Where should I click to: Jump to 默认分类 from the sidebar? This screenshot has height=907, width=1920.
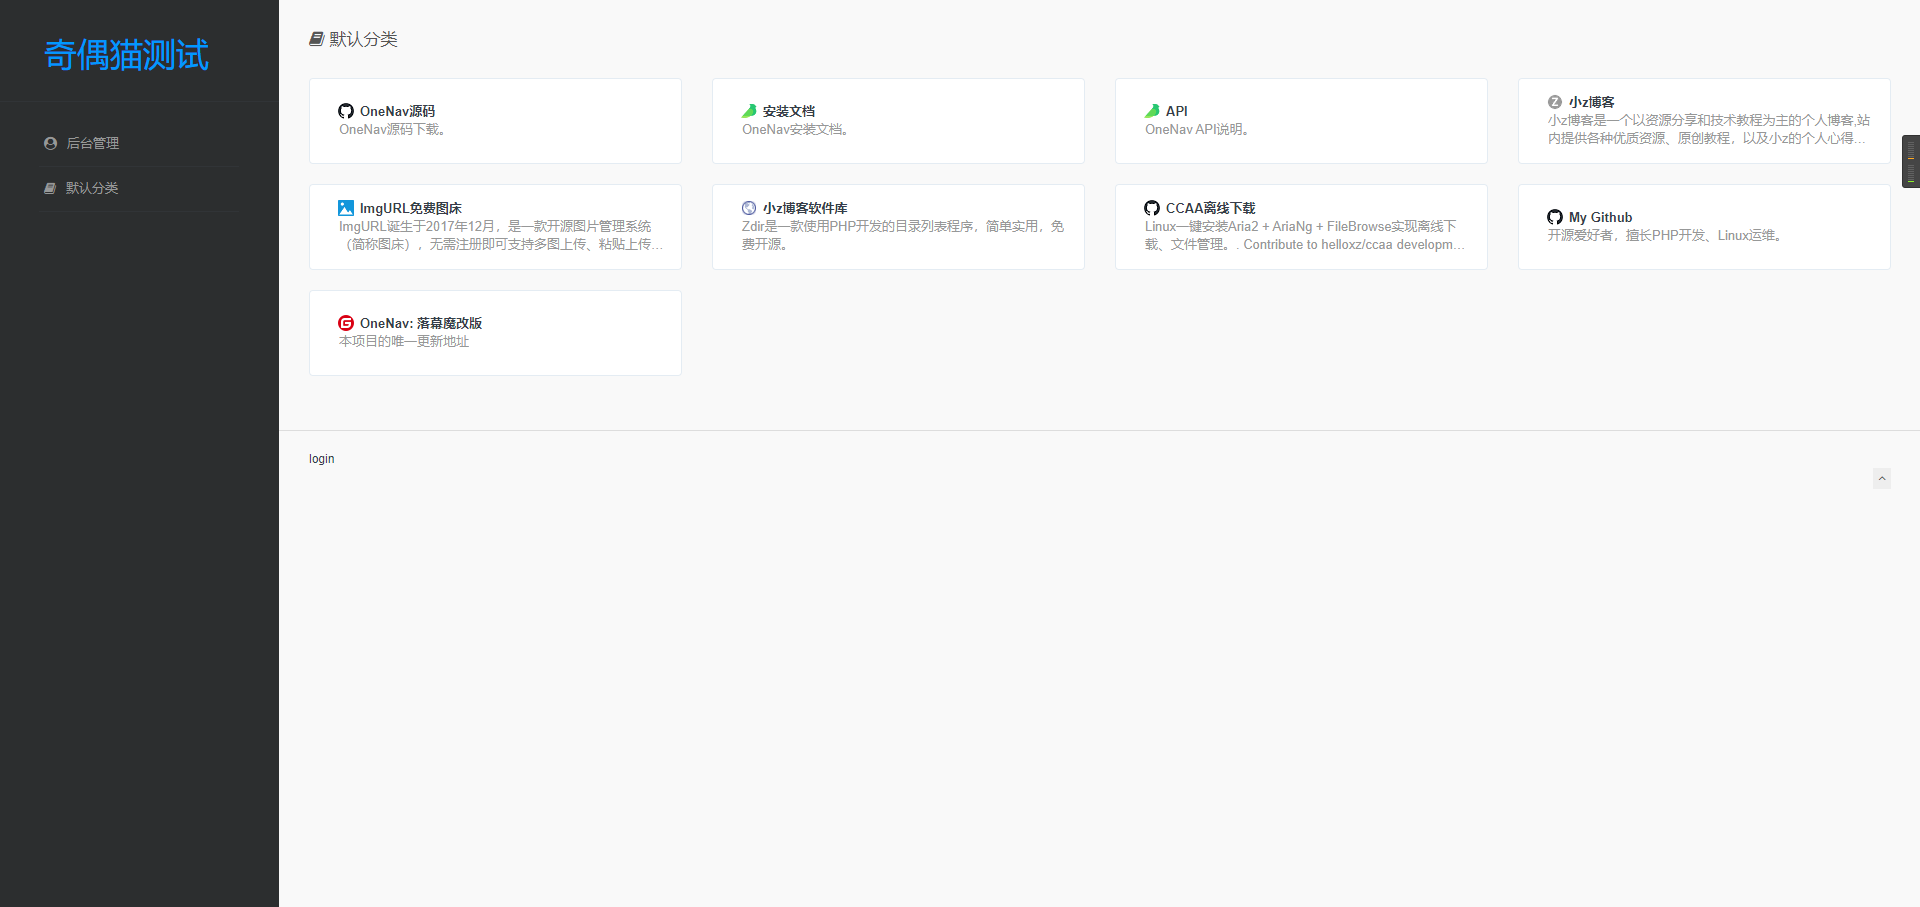[x=92, y=188]
